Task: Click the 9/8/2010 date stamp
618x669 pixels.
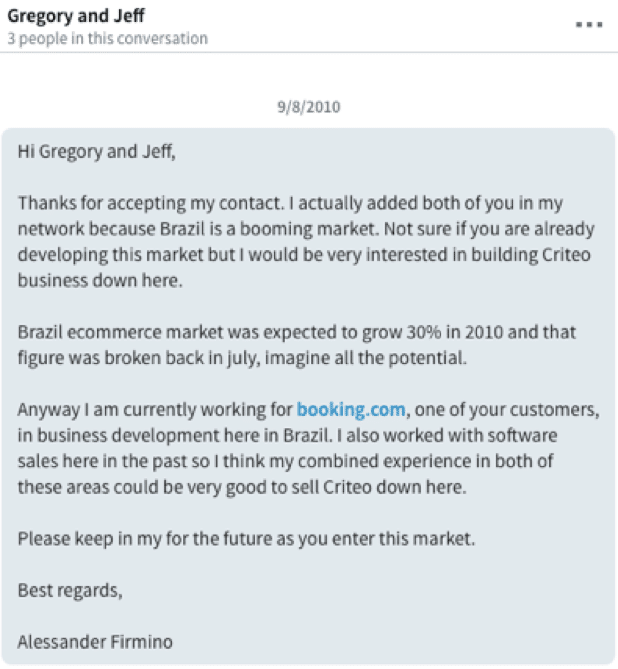Action: 309,107
